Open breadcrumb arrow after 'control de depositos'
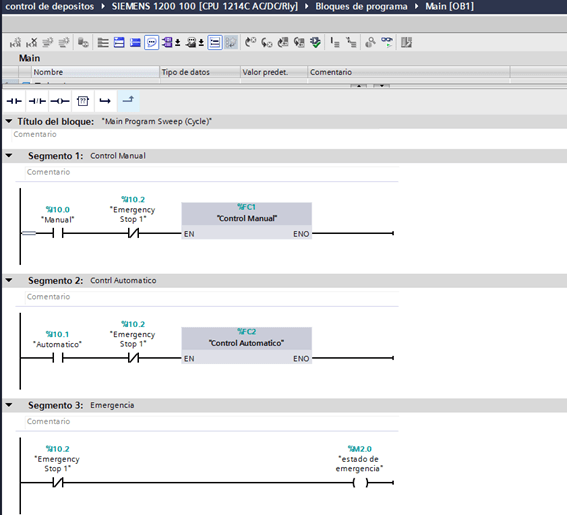 [103, 6]
